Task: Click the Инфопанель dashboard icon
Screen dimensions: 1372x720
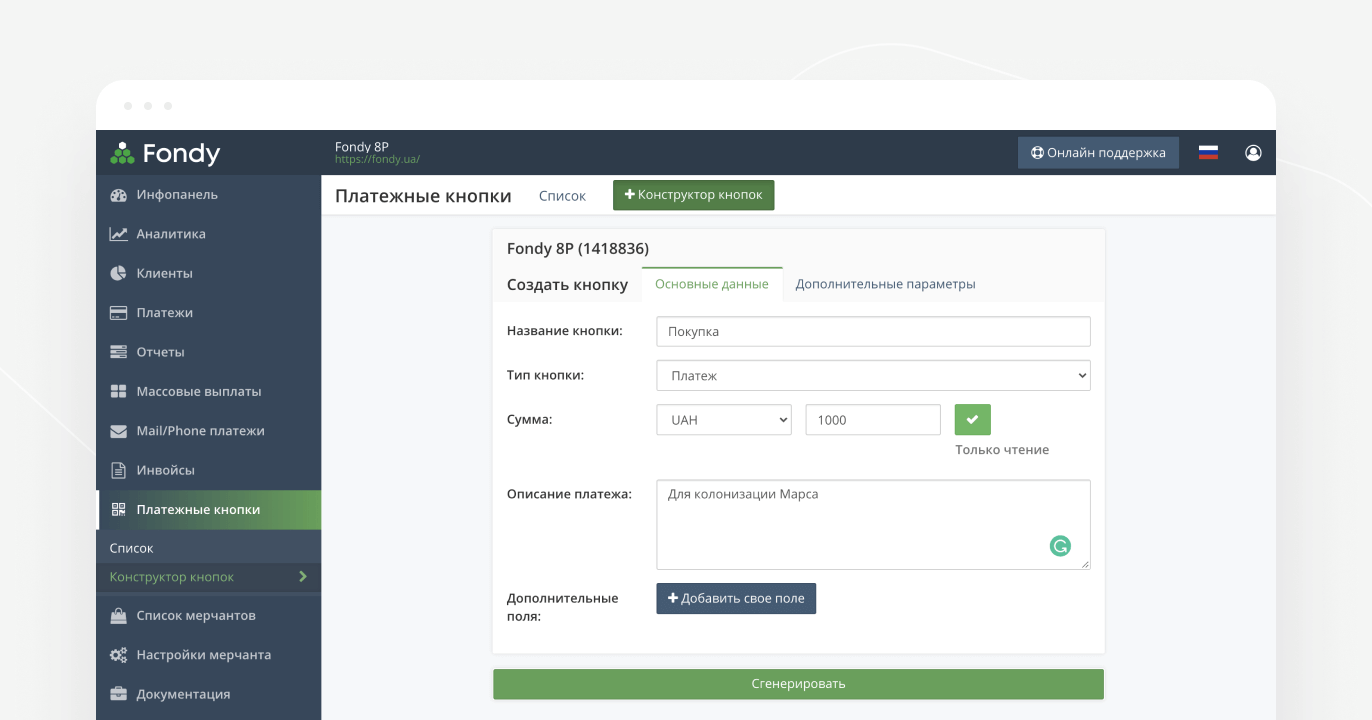Action: [x=118, y=195]
